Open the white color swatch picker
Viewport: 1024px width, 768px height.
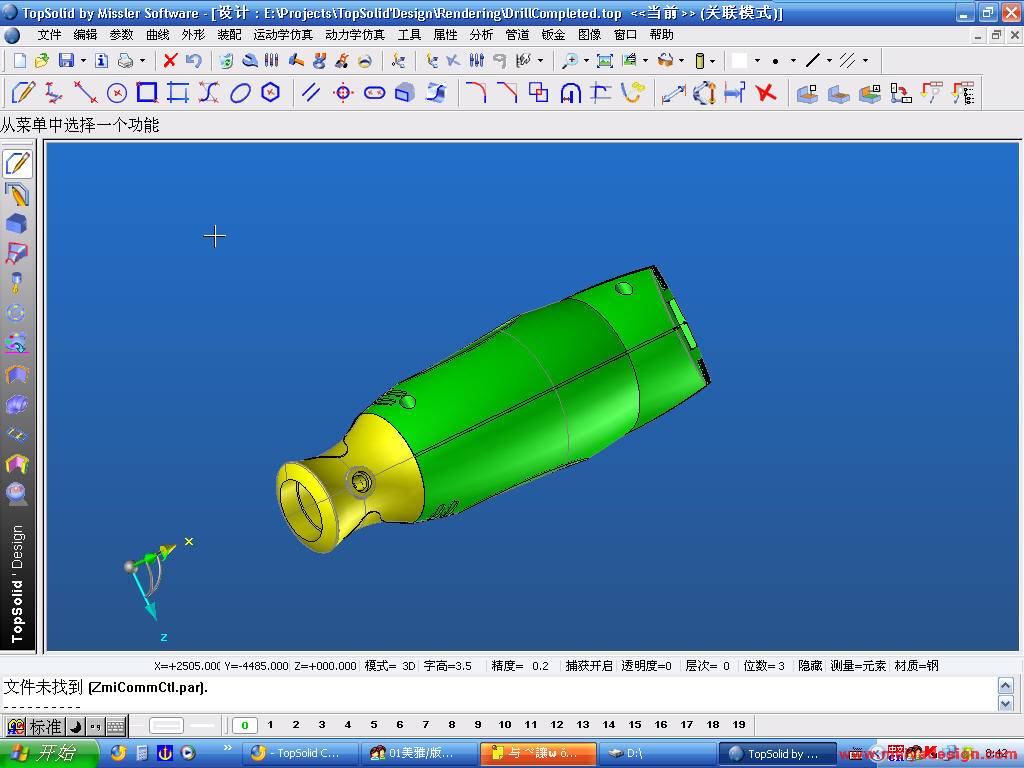739,61
